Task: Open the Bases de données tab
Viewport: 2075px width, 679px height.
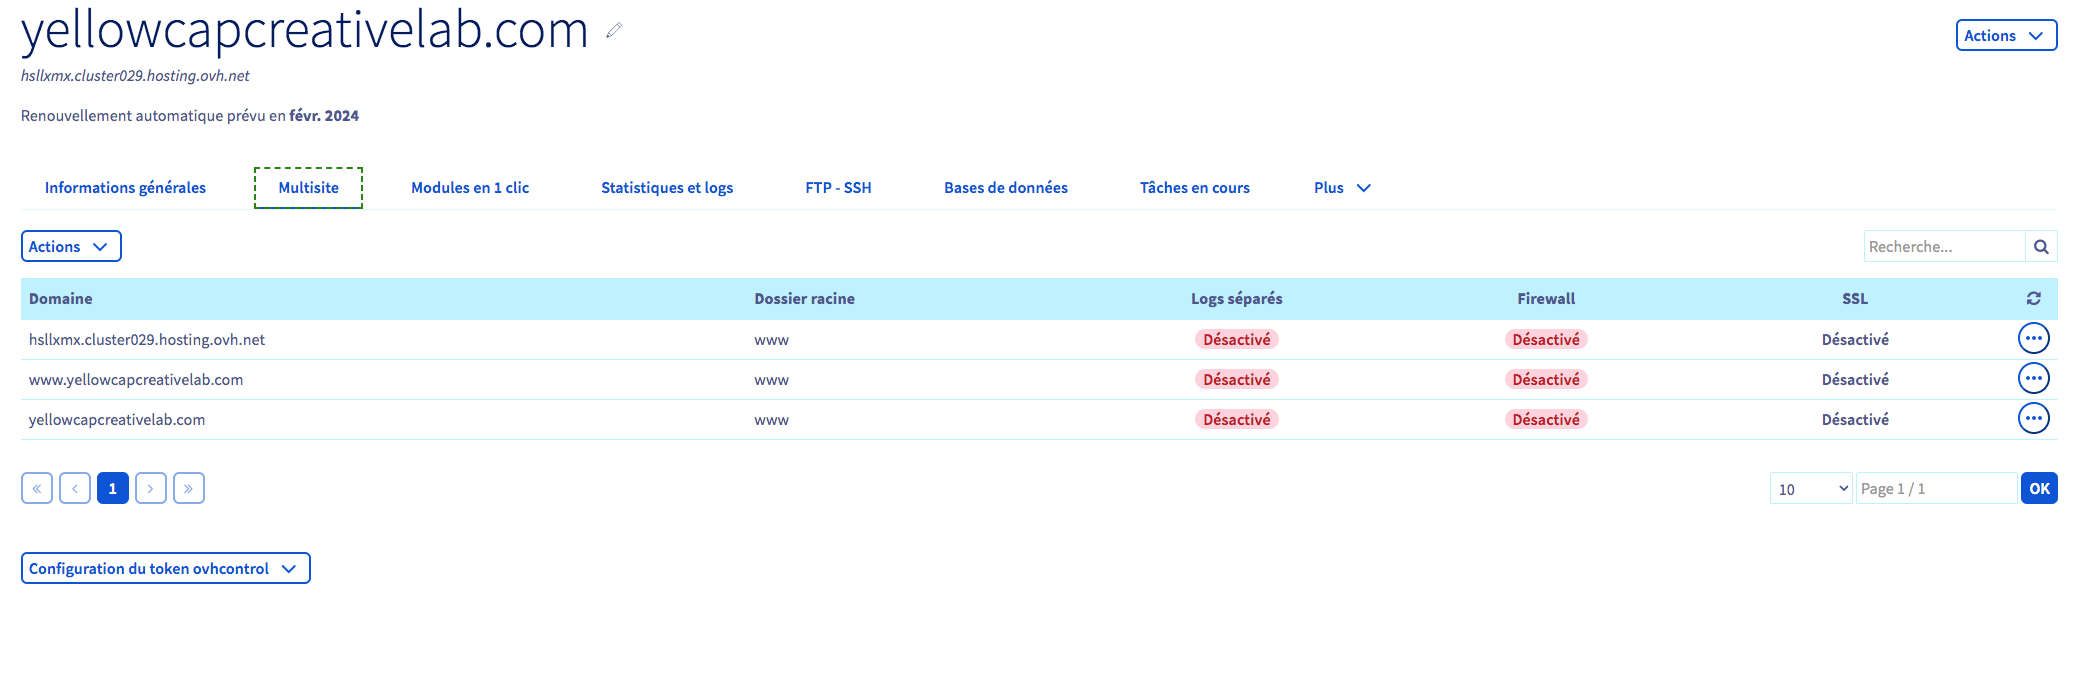Action: click(x=1005, y=188)
